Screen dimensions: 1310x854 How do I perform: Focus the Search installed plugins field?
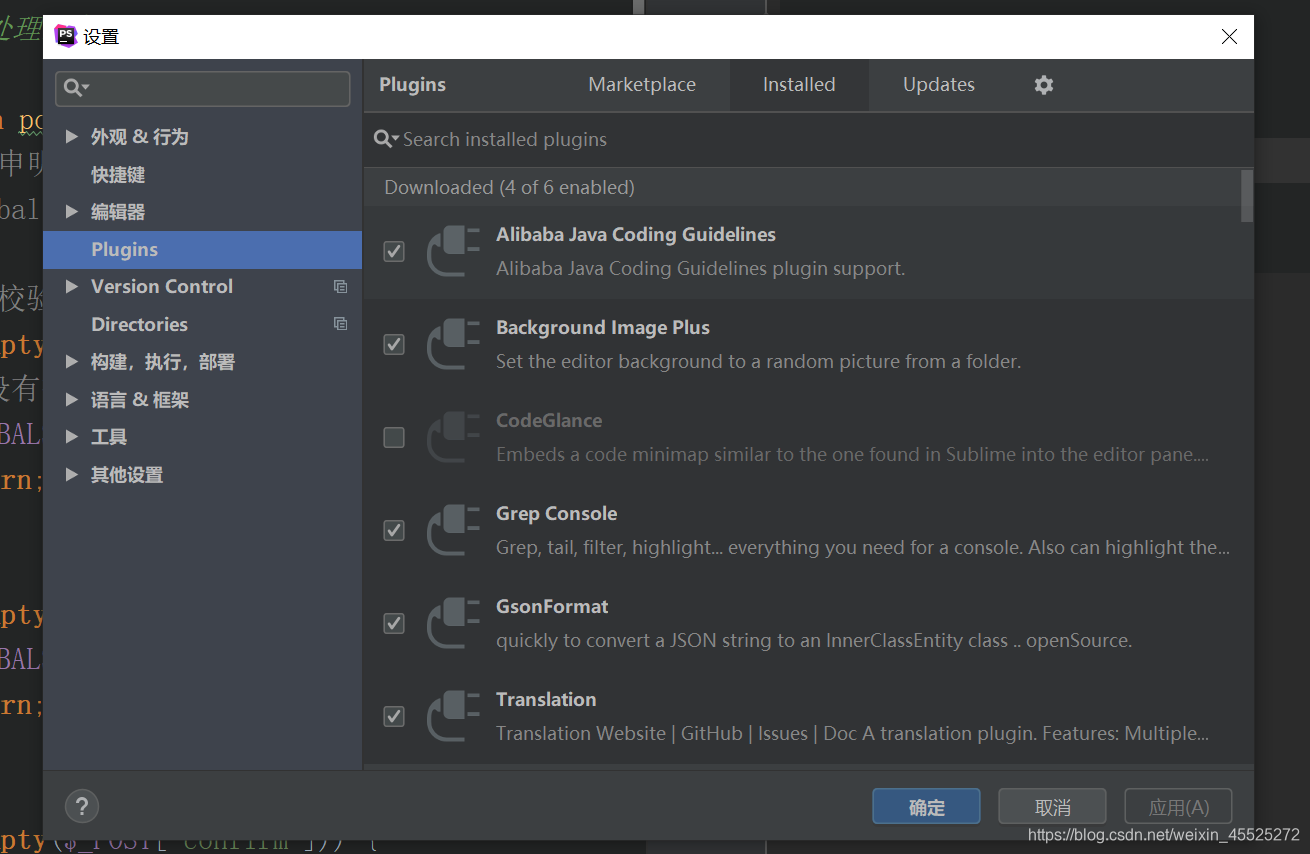click(808, 139)
